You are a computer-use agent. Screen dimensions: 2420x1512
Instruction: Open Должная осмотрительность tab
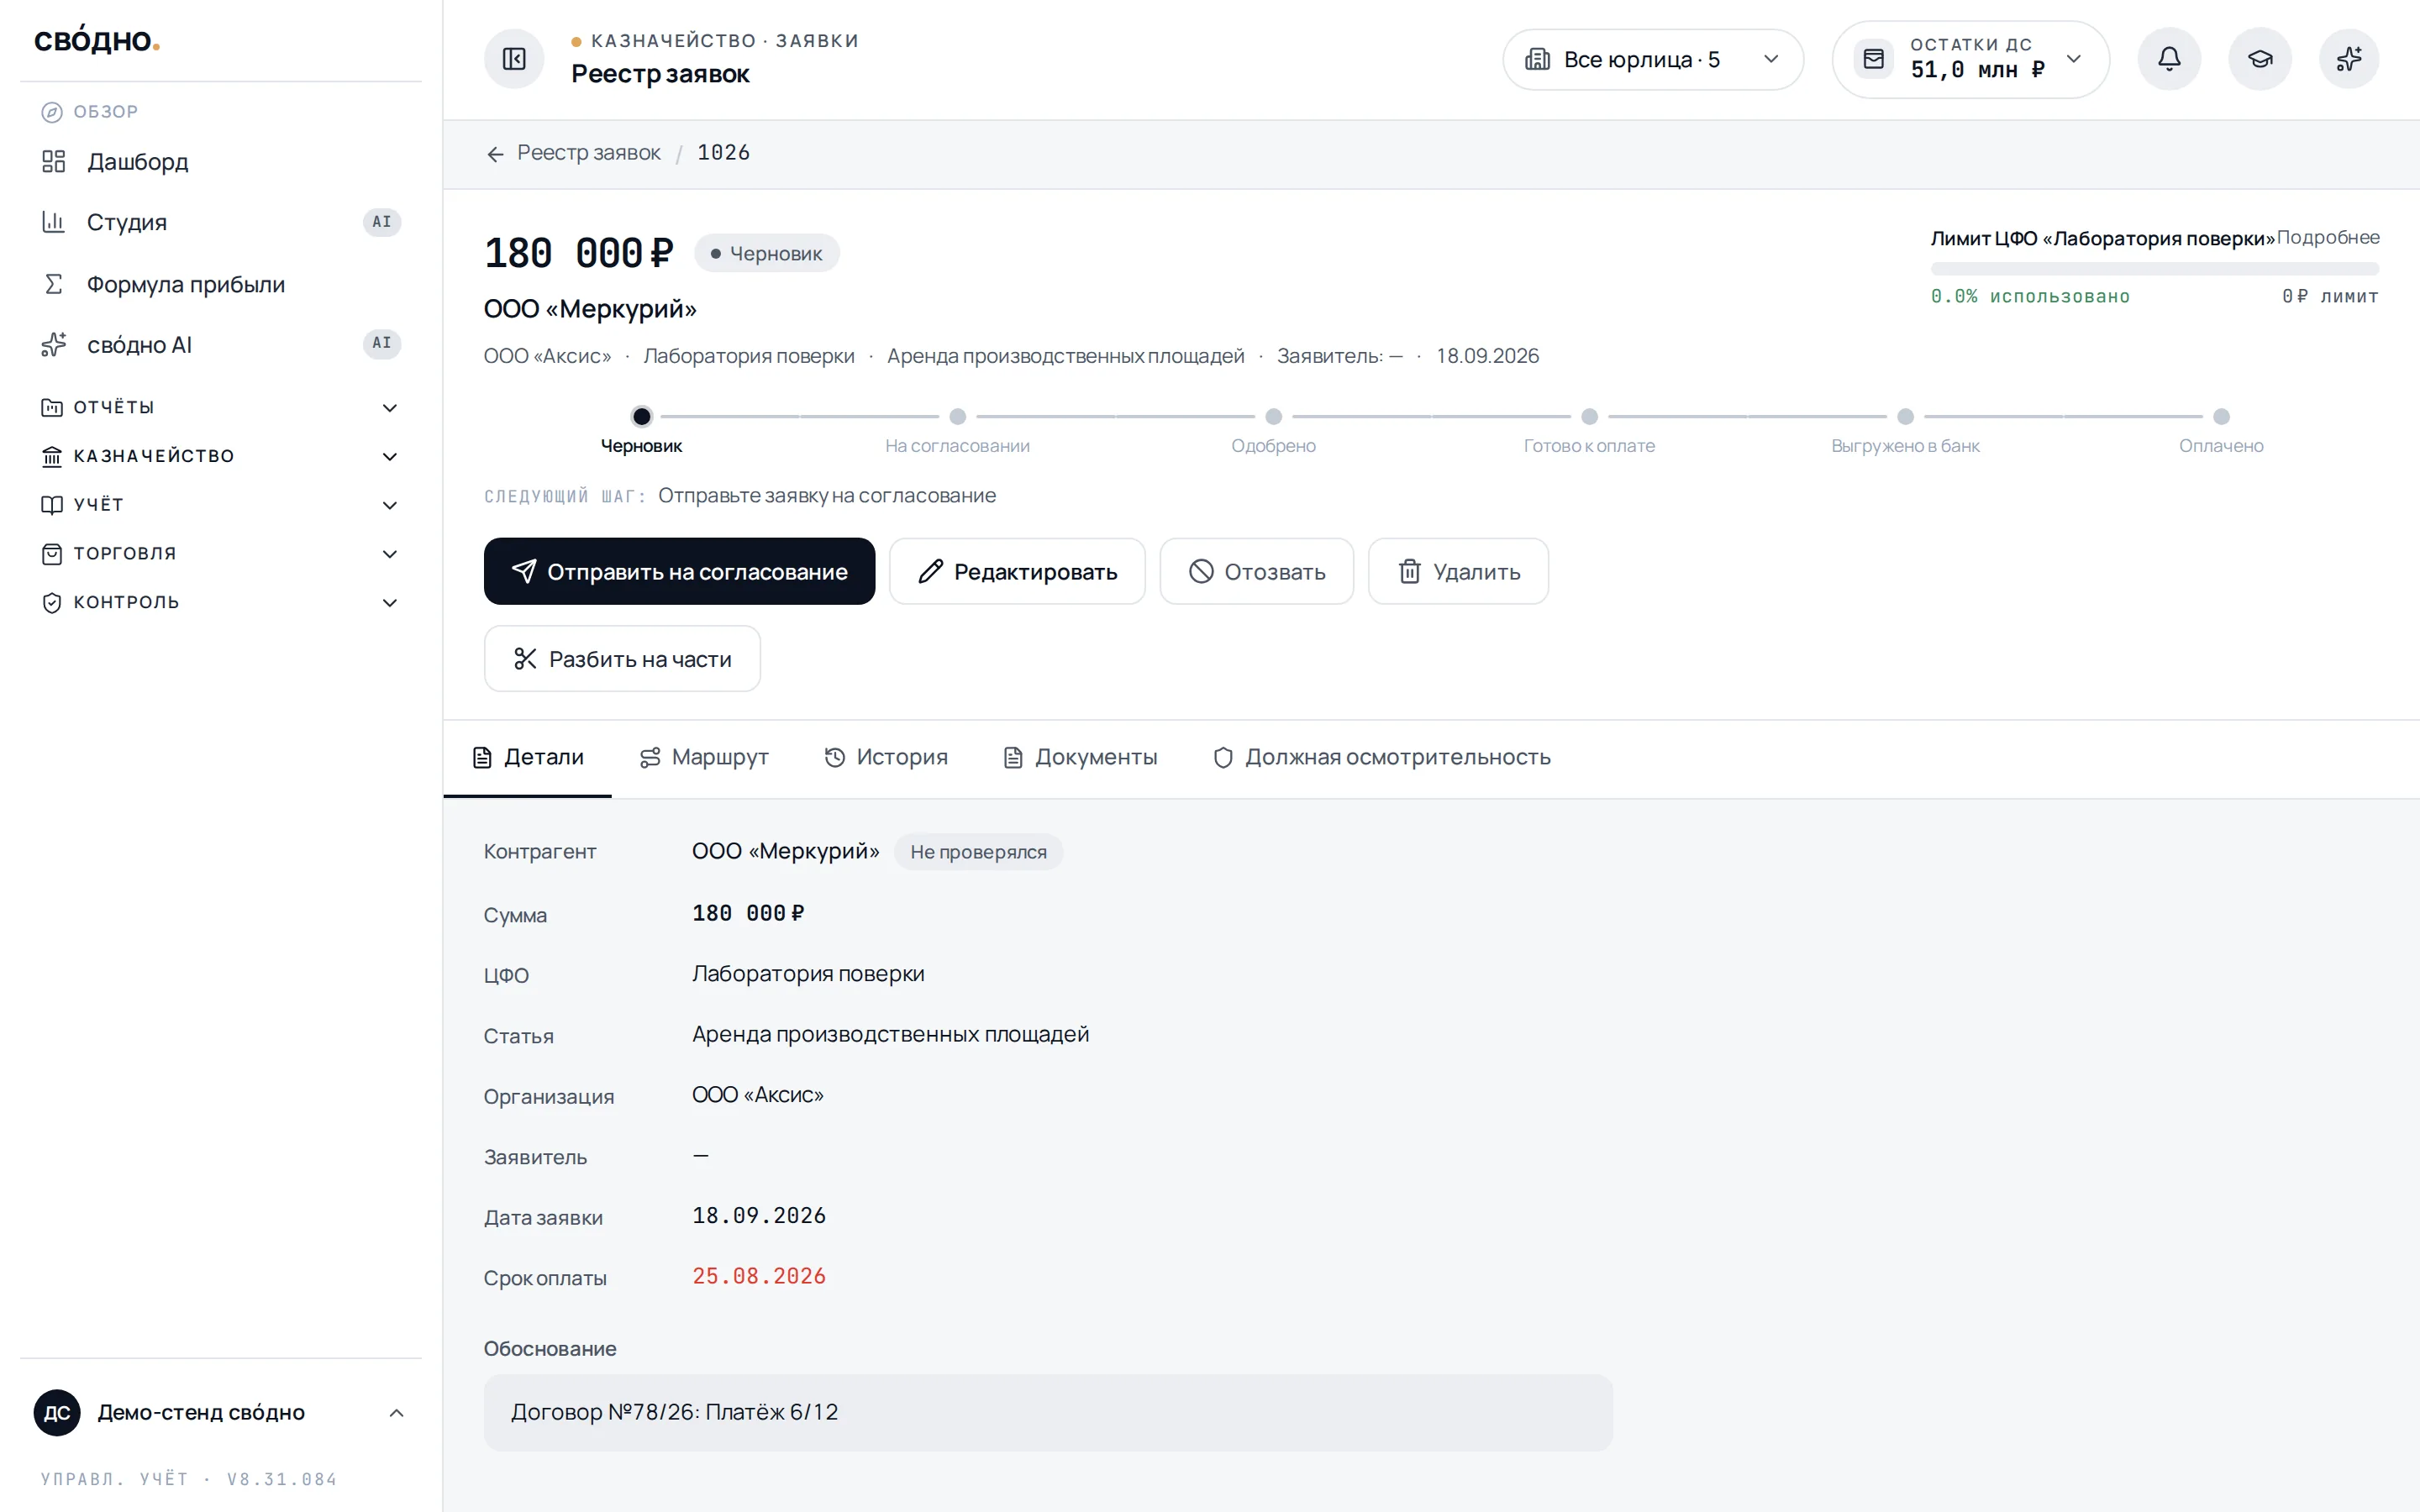tap(1382, 757)
